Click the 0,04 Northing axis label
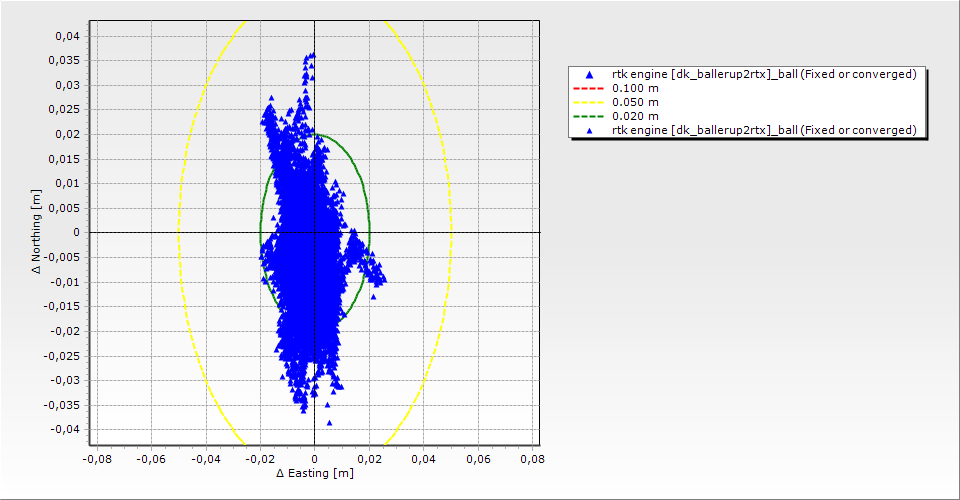The width and height of the screenshot is (960, 500). click(67, 36)
